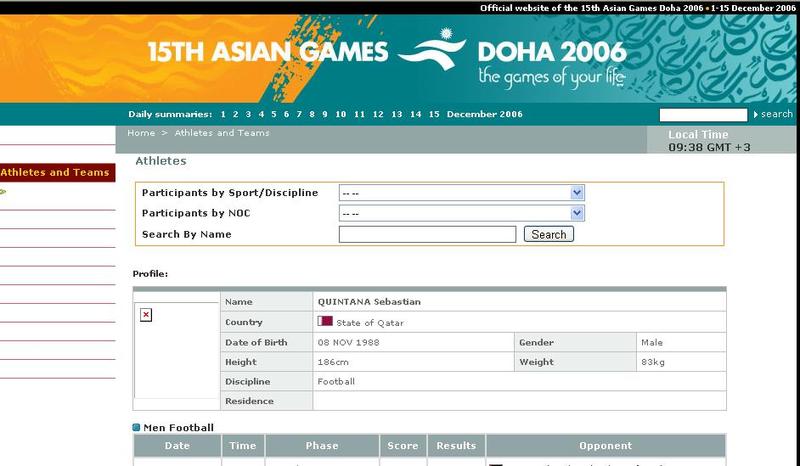Click the top-right site search box
This screenshot has height=466, width=800.
point(703,115)
